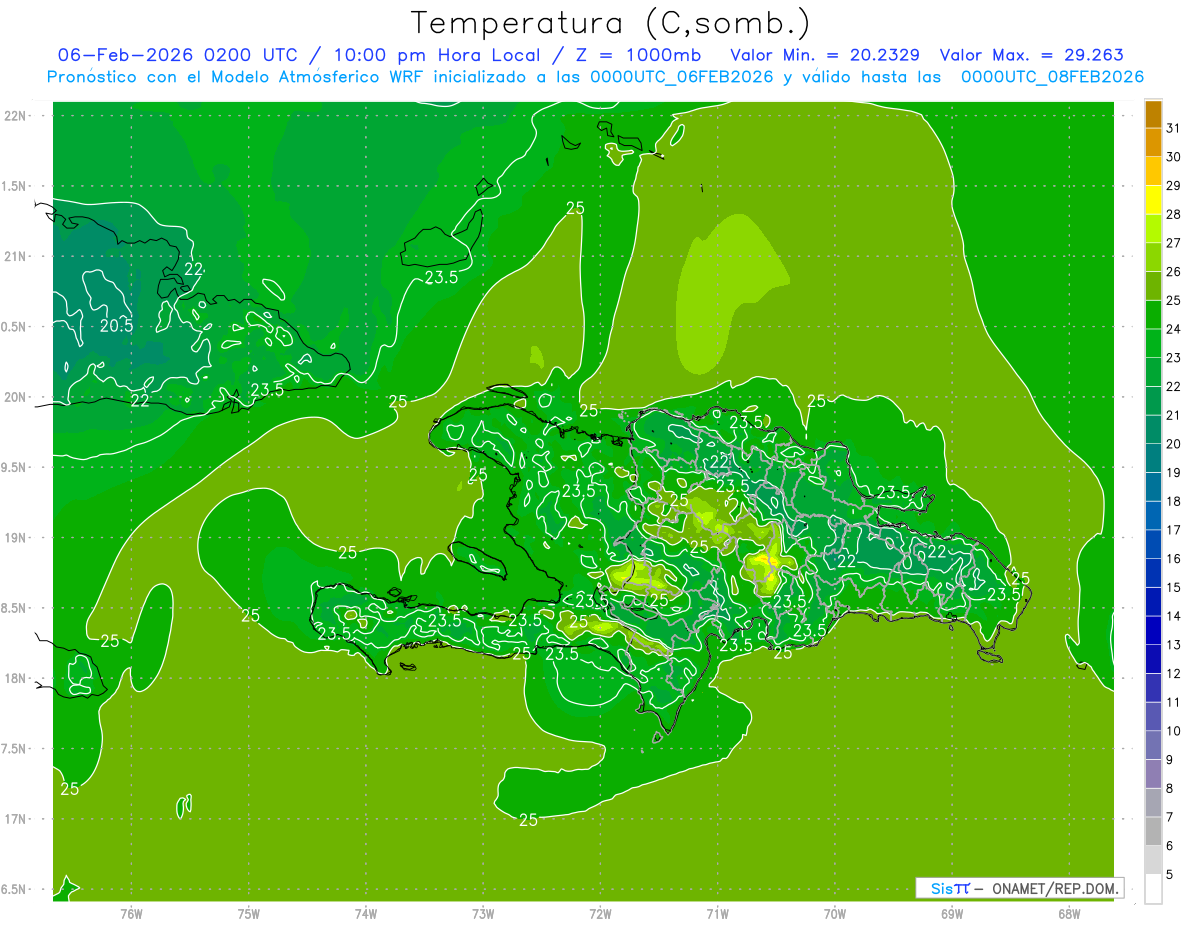1200x927 pixels.
Task: Pick the purple swatch between 8 and 9
Action: point(1153,774)
